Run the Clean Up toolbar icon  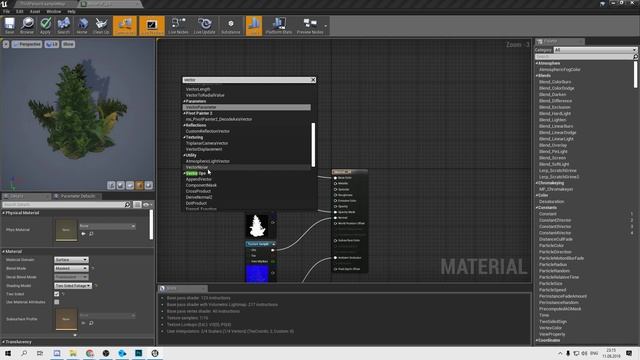(x=101, y=25)
